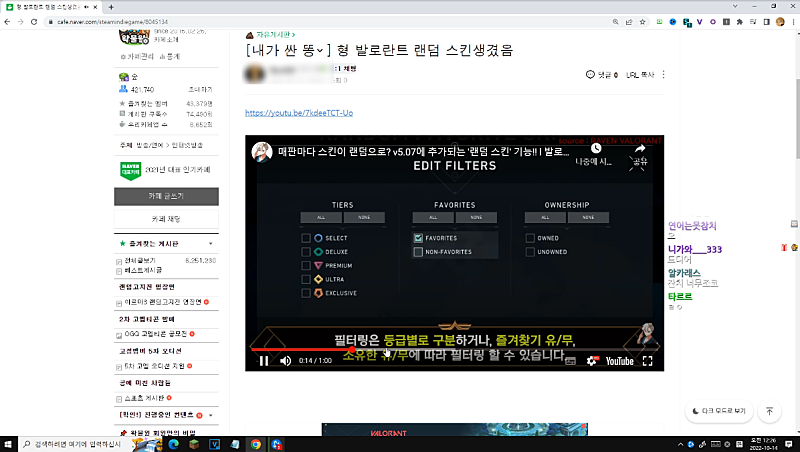
Task: Click the comment bubble icon
Action: tap(590, 74)
